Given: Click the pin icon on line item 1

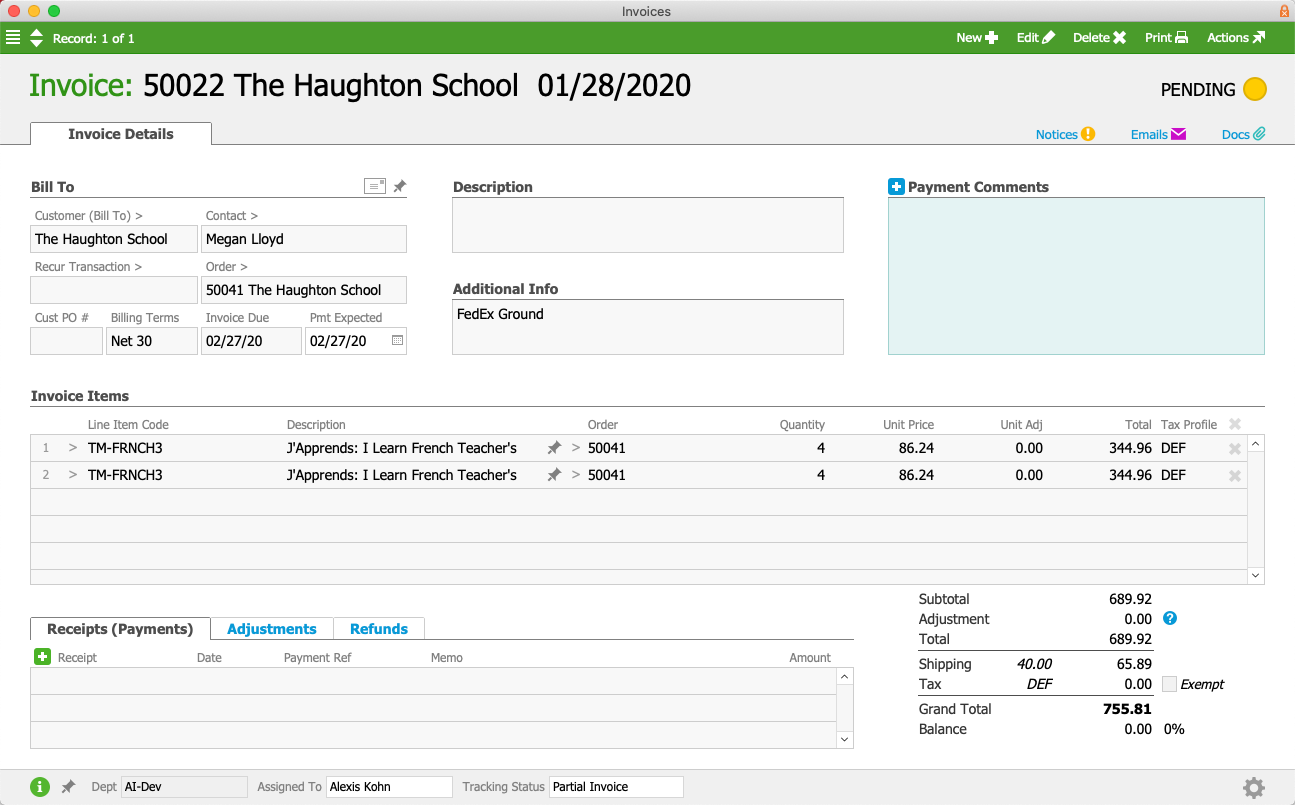Looking at the screenshot, I should (x=554, y=448).
